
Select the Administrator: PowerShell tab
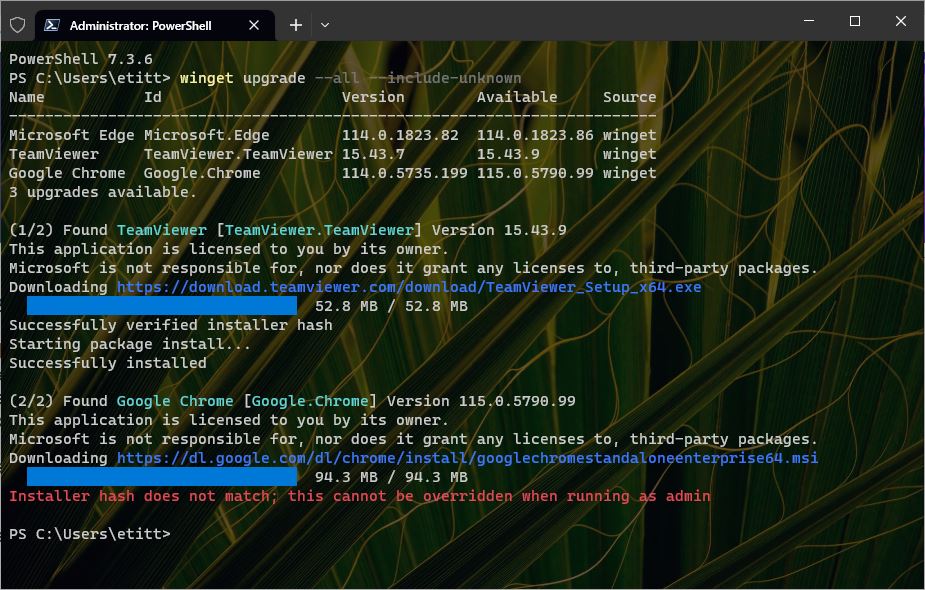click(x=140, y=25)
